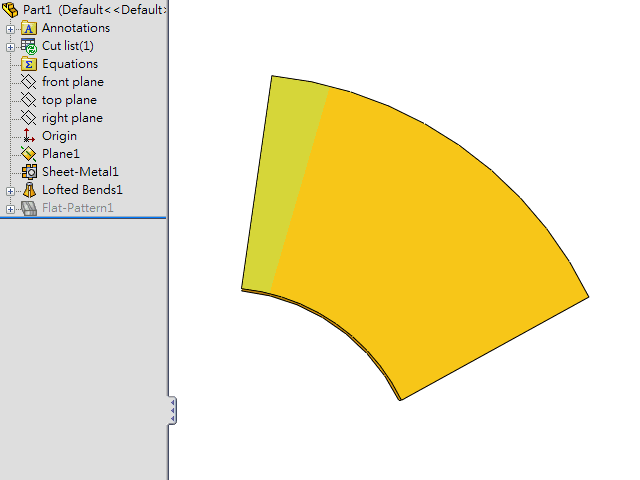
Task: Click the Sheet-Metal1 feature icon
Action: [x=29, y=172]
